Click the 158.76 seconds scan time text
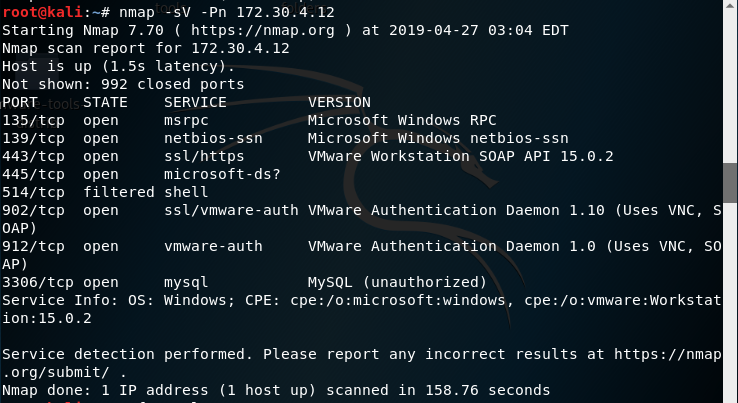Image resolution: width=738 pixels, height=403 pixels. (x=488, y=390)
